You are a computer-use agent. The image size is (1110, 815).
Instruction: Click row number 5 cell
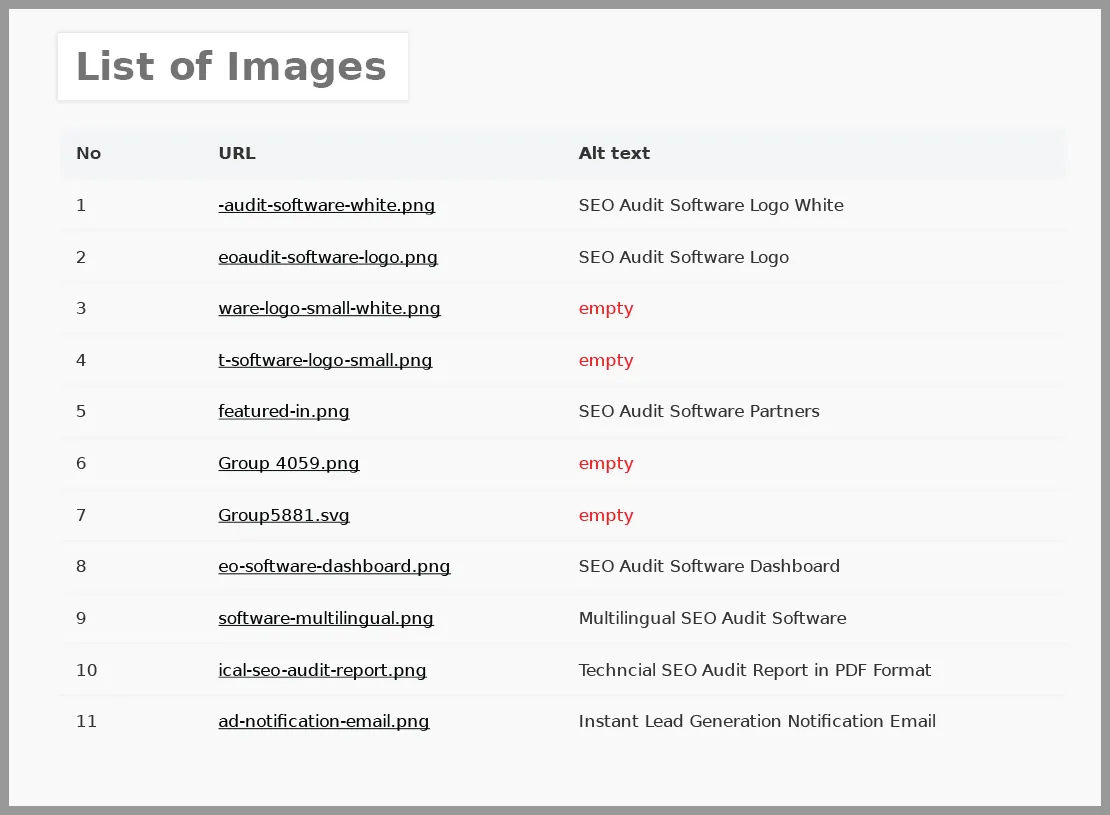(x=81, y=411)
